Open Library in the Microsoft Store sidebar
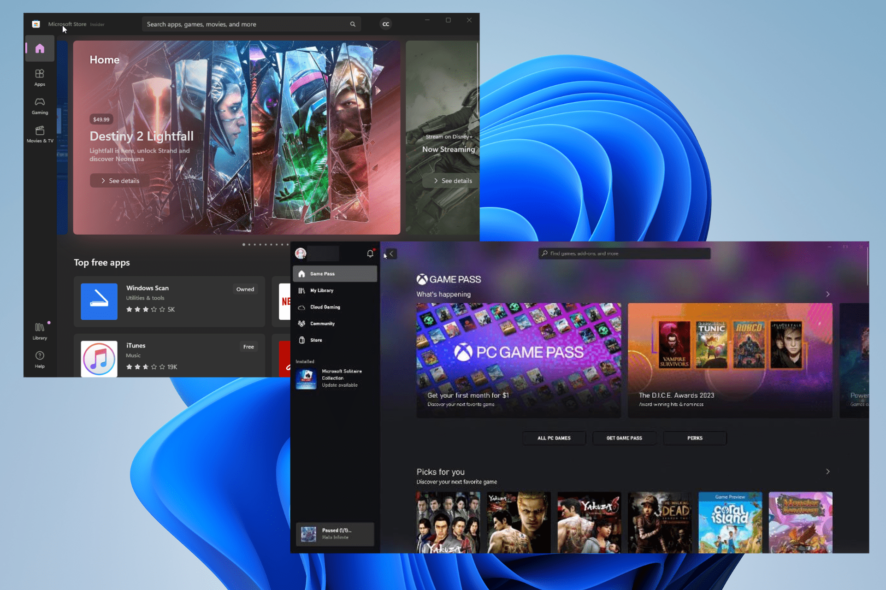886x590 pixels. pos(40,331)
